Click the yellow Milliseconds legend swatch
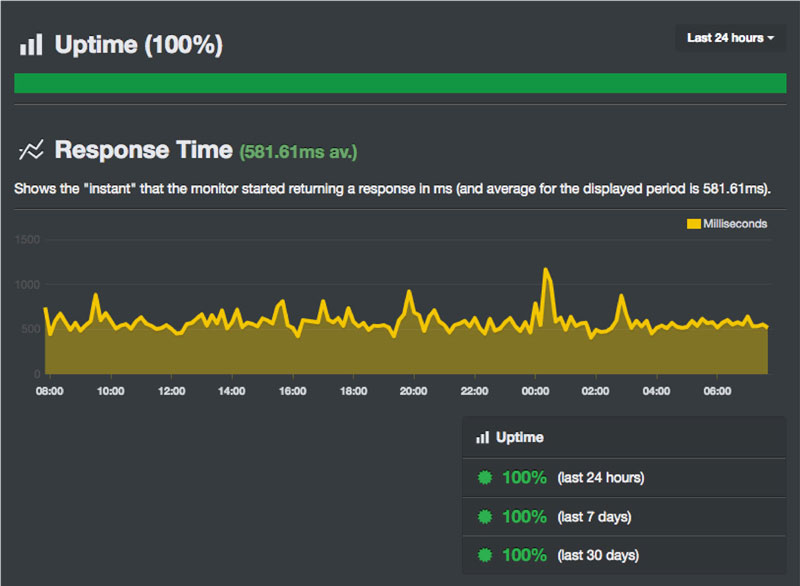The image size is (800, 586). coord(693,224)
